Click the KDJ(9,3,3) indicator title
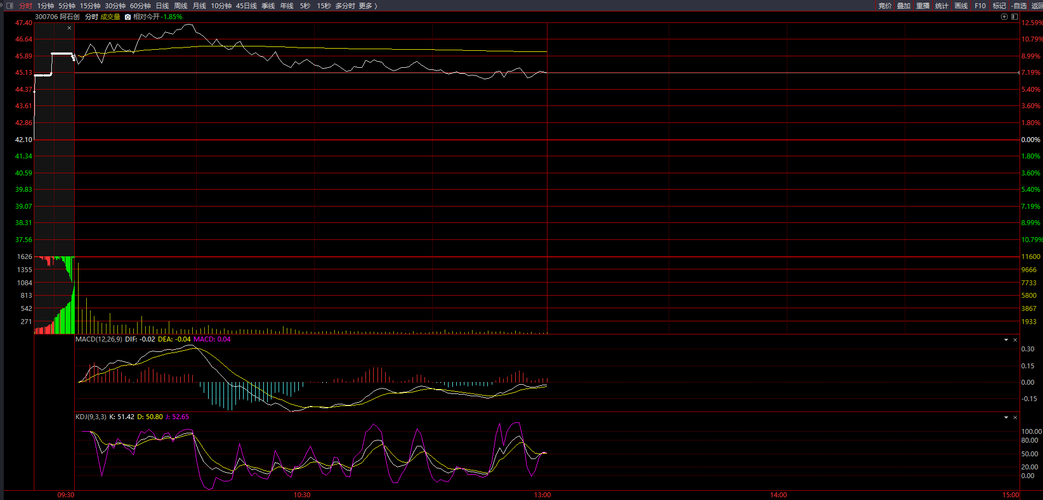The width and height of the screenshot is (1043, 500). click(x=90, y=417)
